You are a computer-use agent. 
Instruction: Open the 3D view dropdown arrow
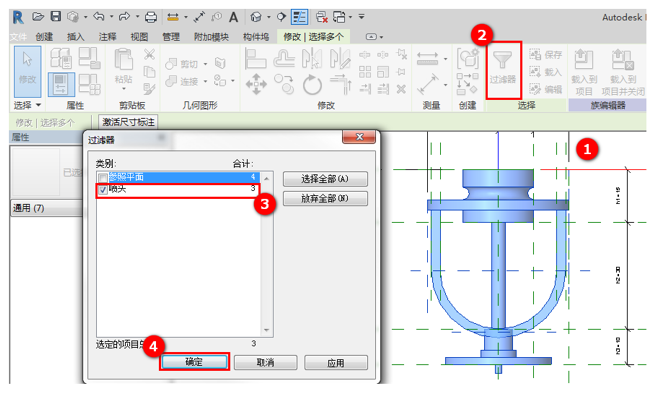point(269,17)
